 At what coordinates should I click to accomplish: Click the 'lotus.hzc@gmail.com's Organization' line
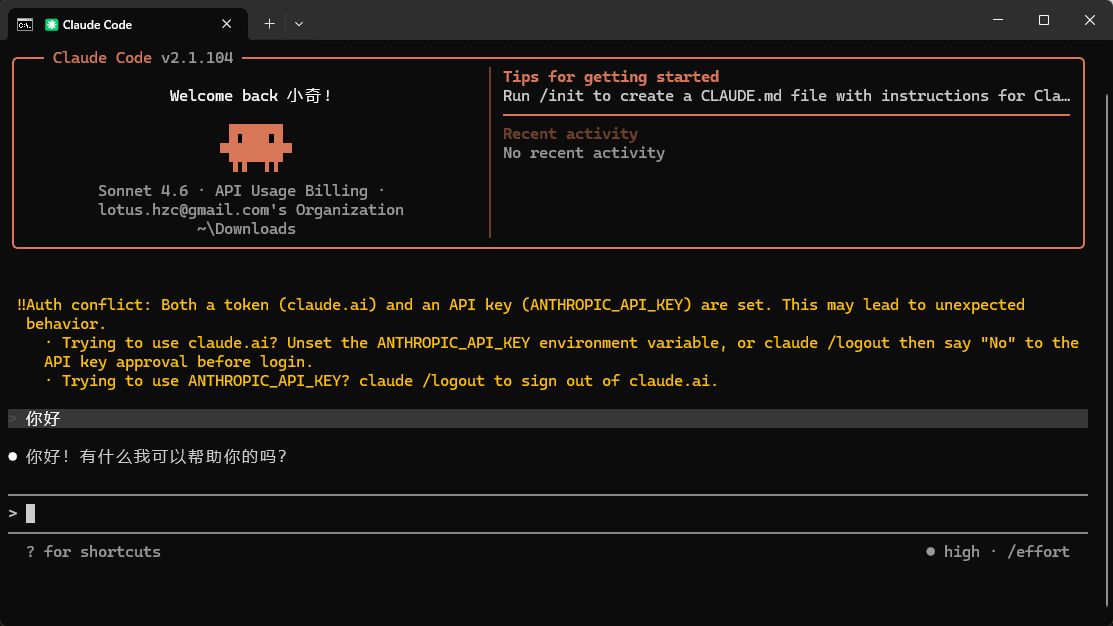[x=251, y=210]
